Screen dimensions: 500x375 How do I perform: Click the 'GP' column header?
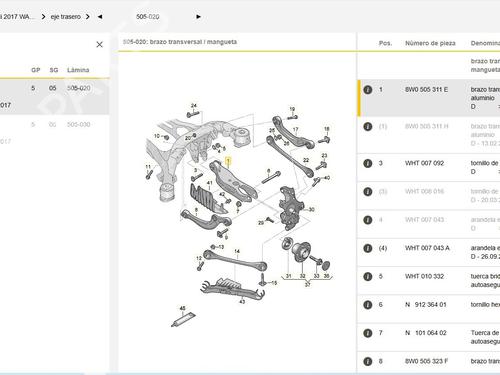point(36,70)
